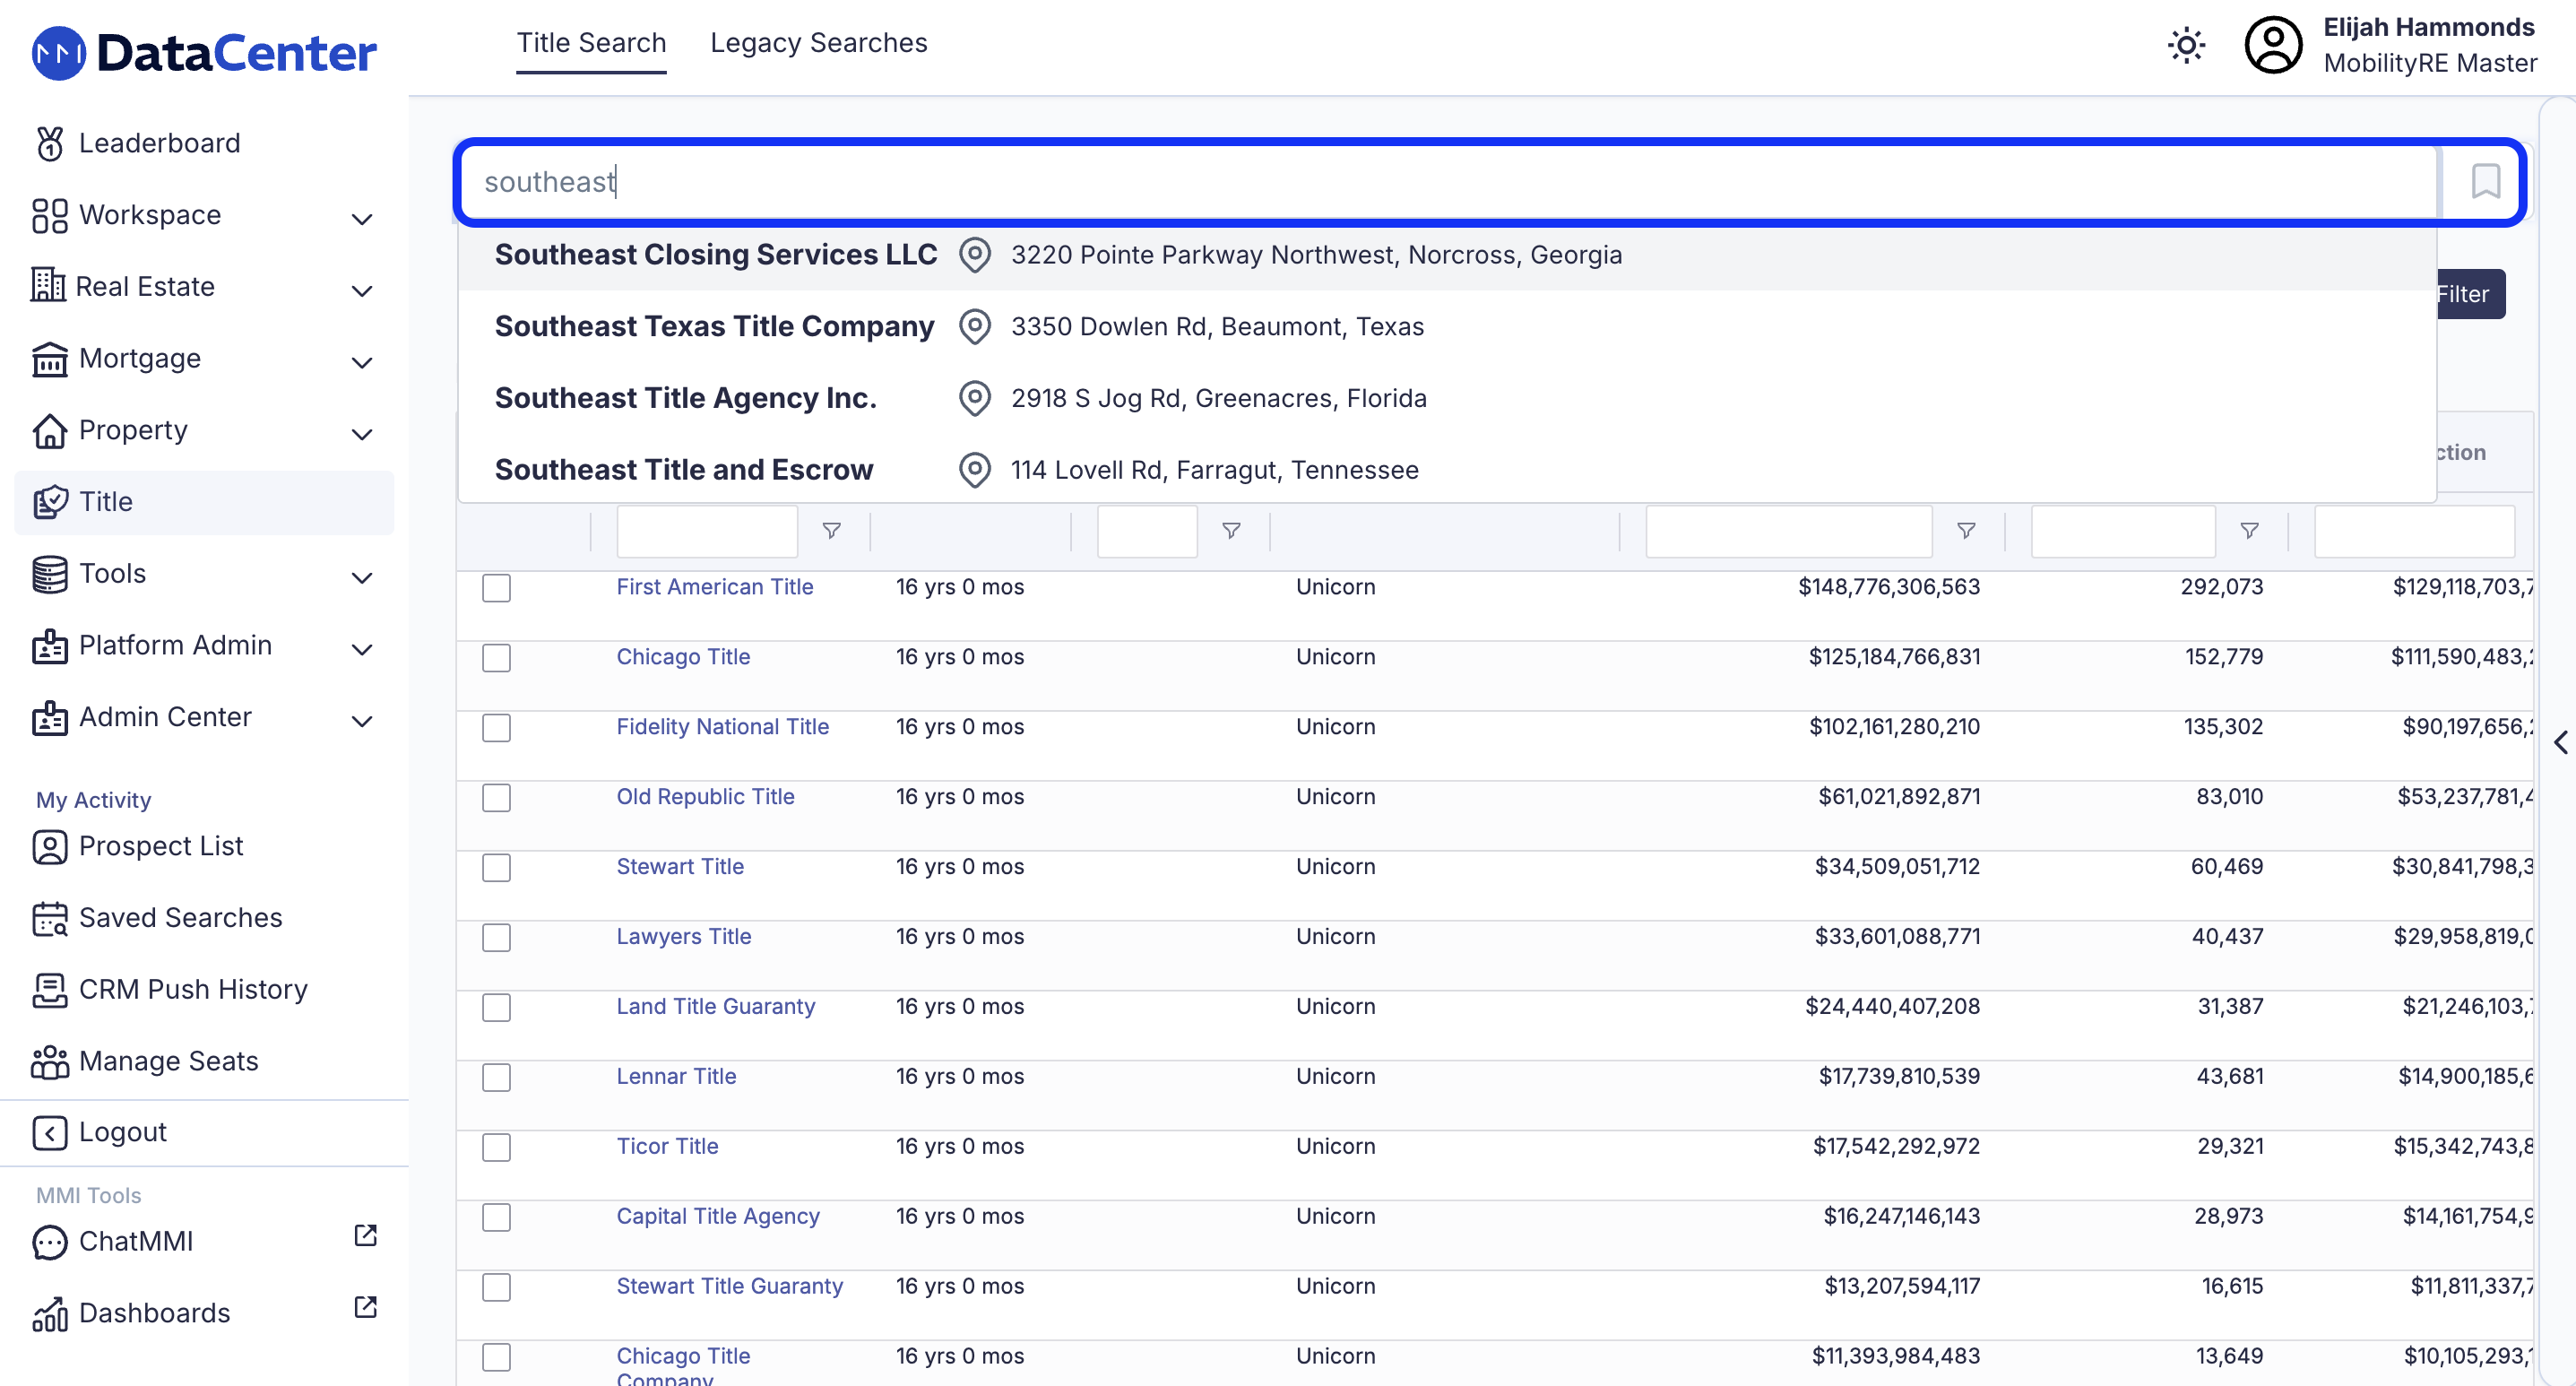This screenshot has height=1386, width=2576.
Task: Click the Logout arrow icon
Action: tap(49, 1132)
